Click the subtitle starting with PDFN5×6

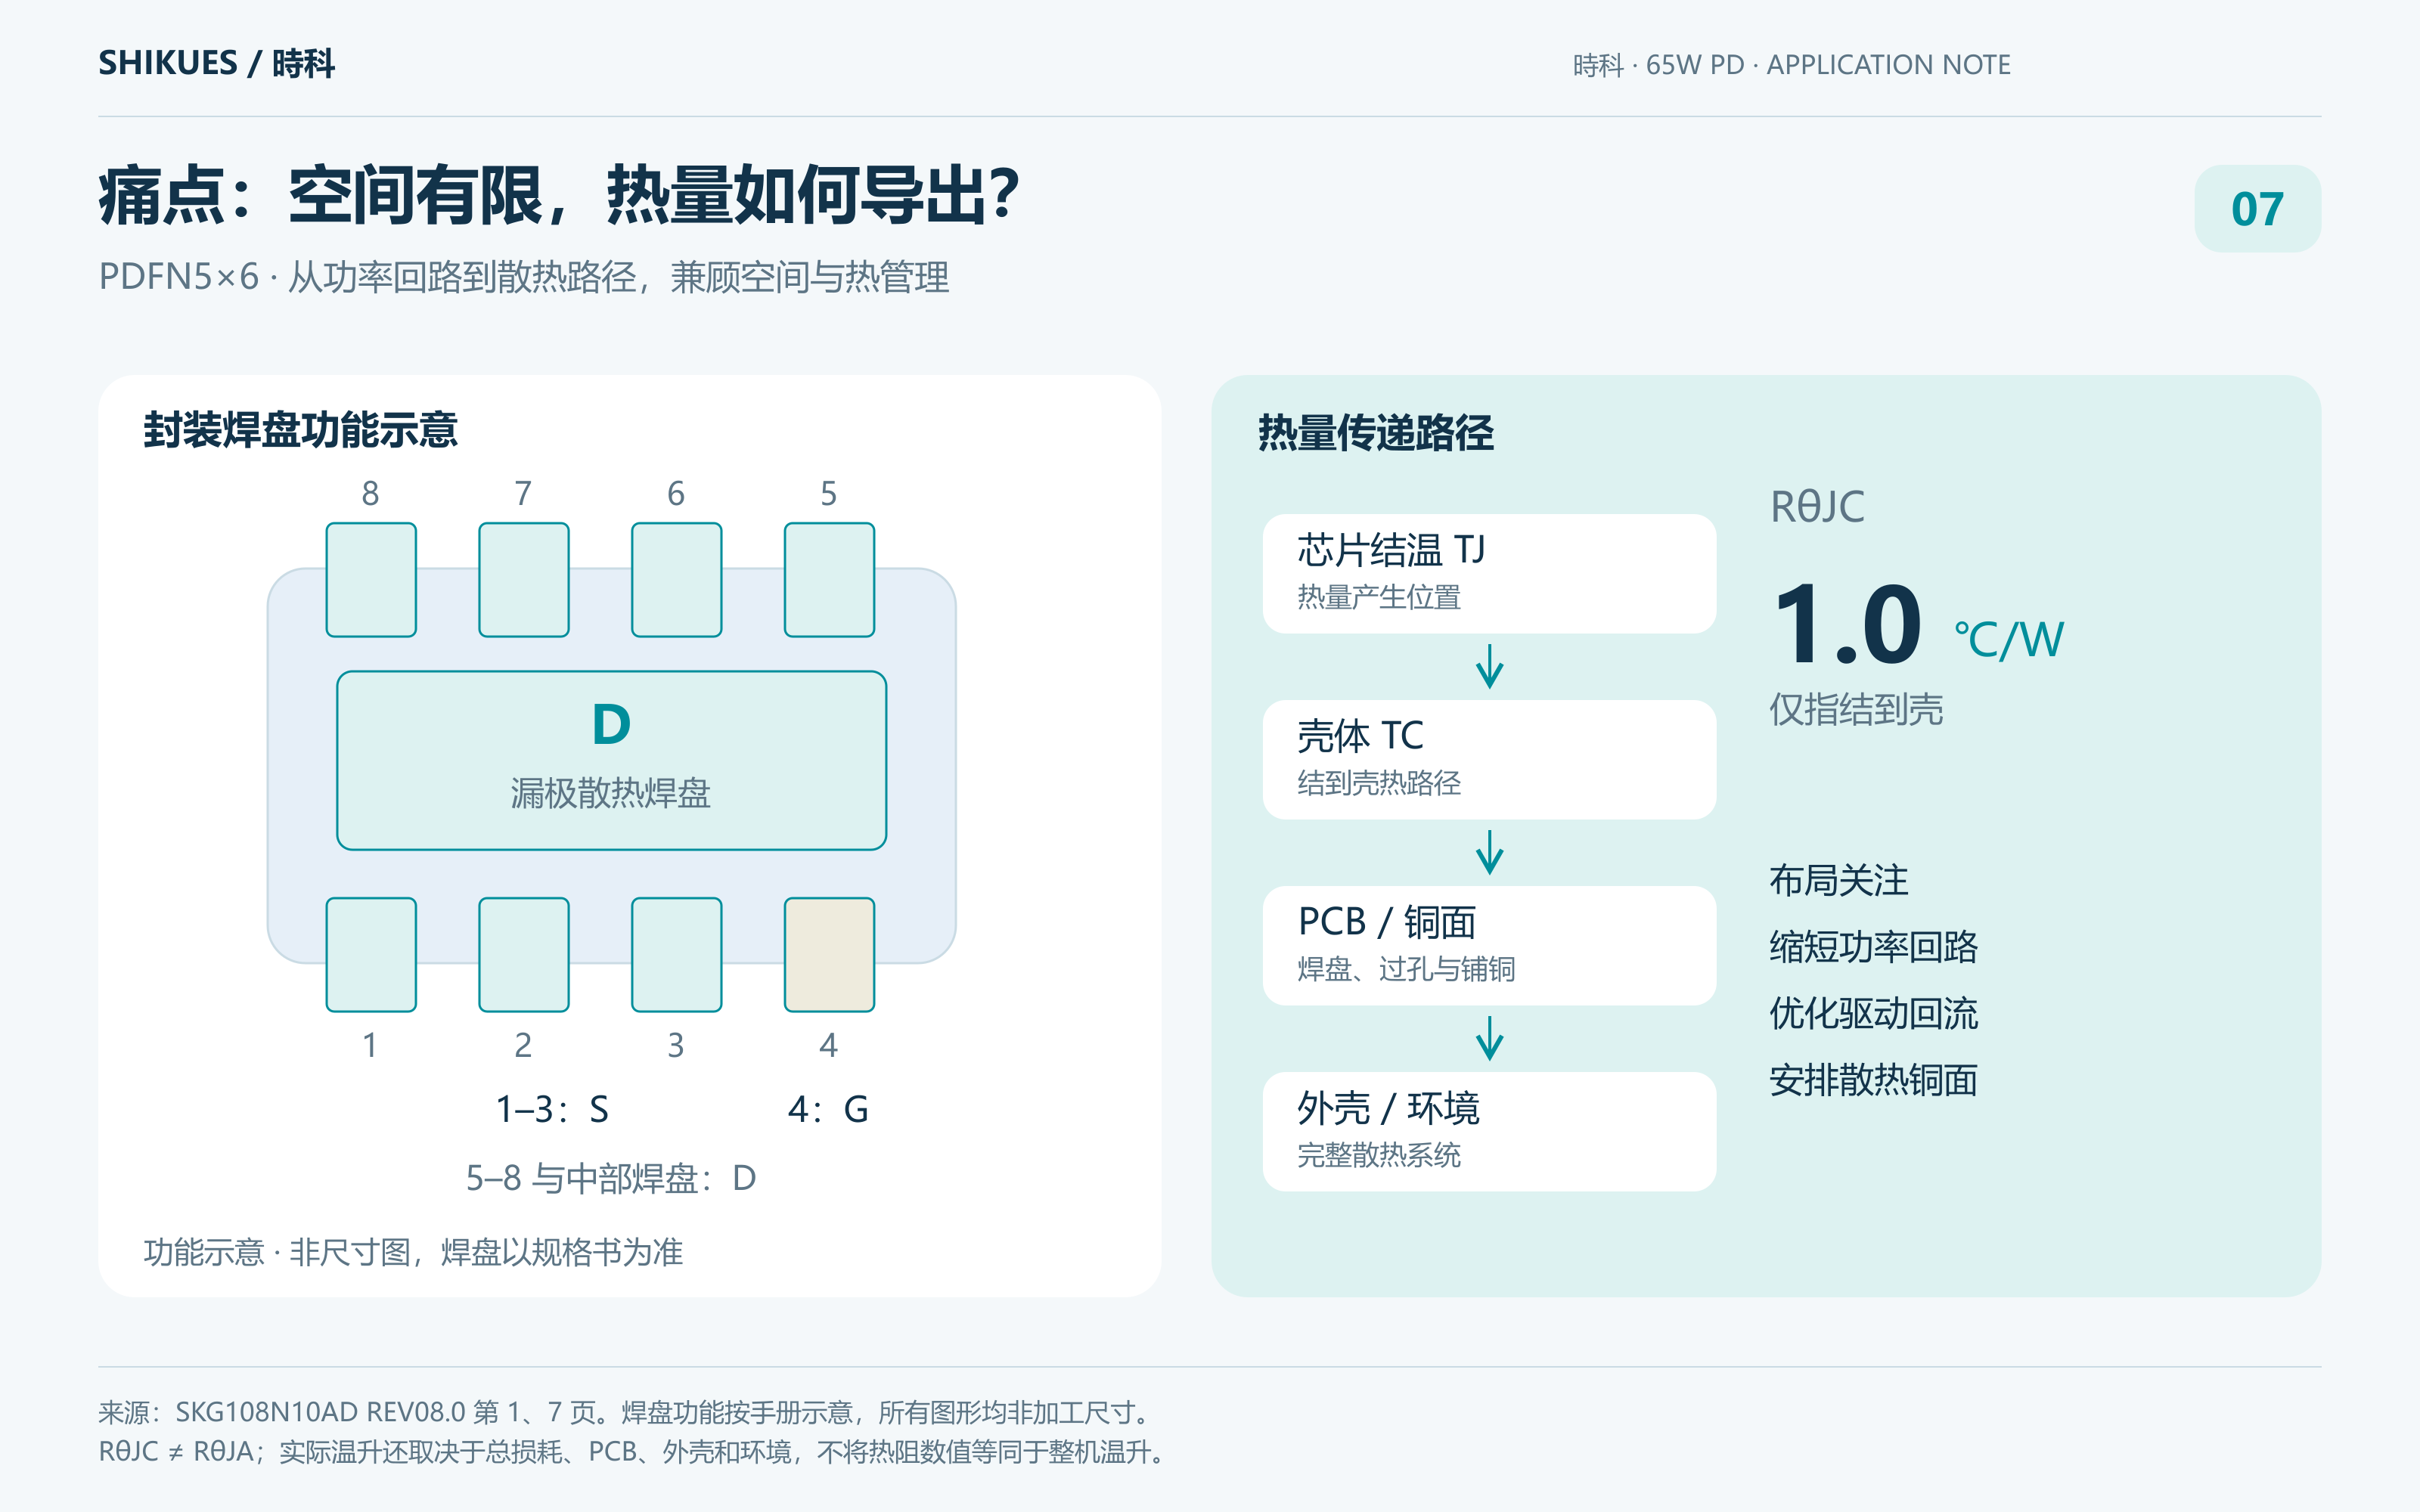523,277
